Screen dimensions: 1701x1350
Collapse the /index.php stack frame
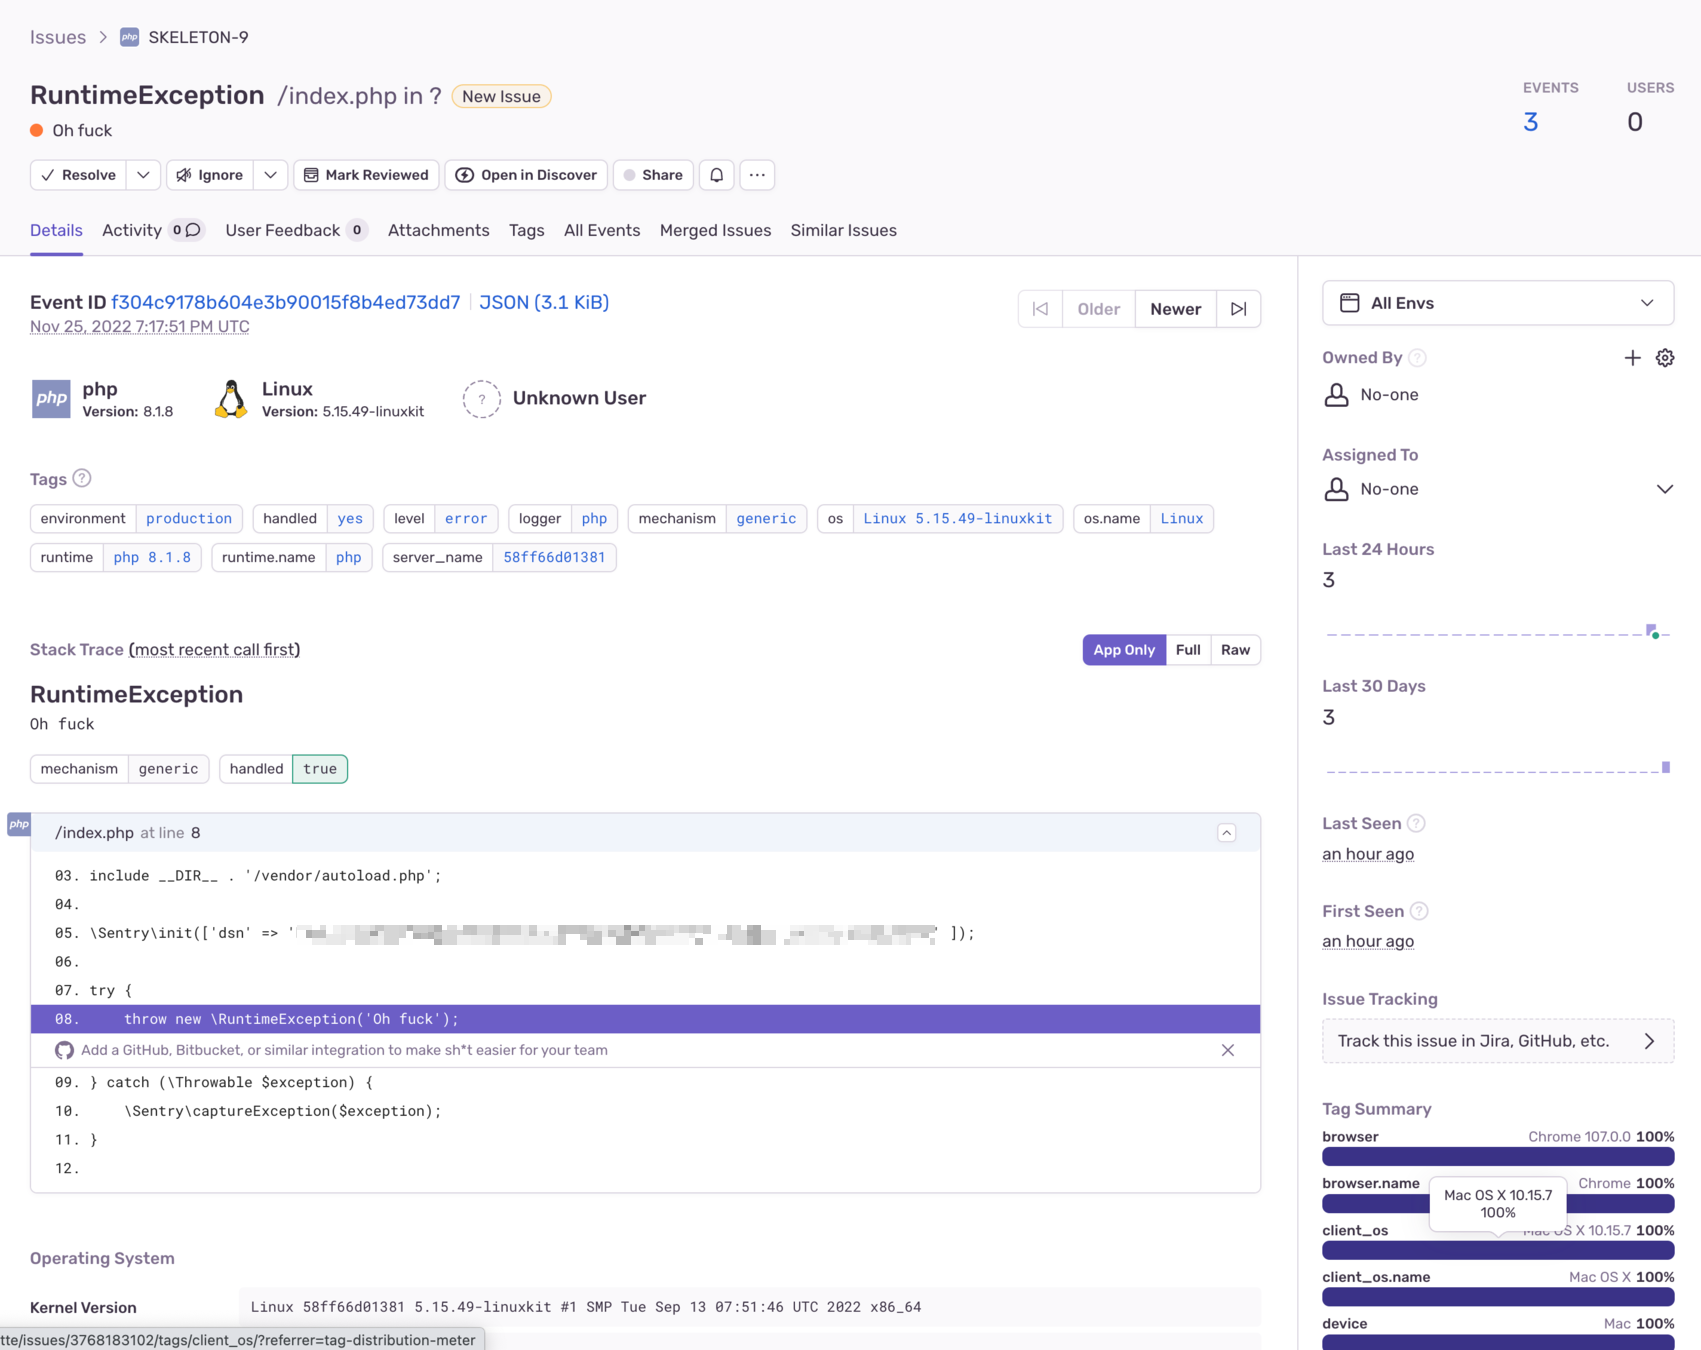(1227, 833)
